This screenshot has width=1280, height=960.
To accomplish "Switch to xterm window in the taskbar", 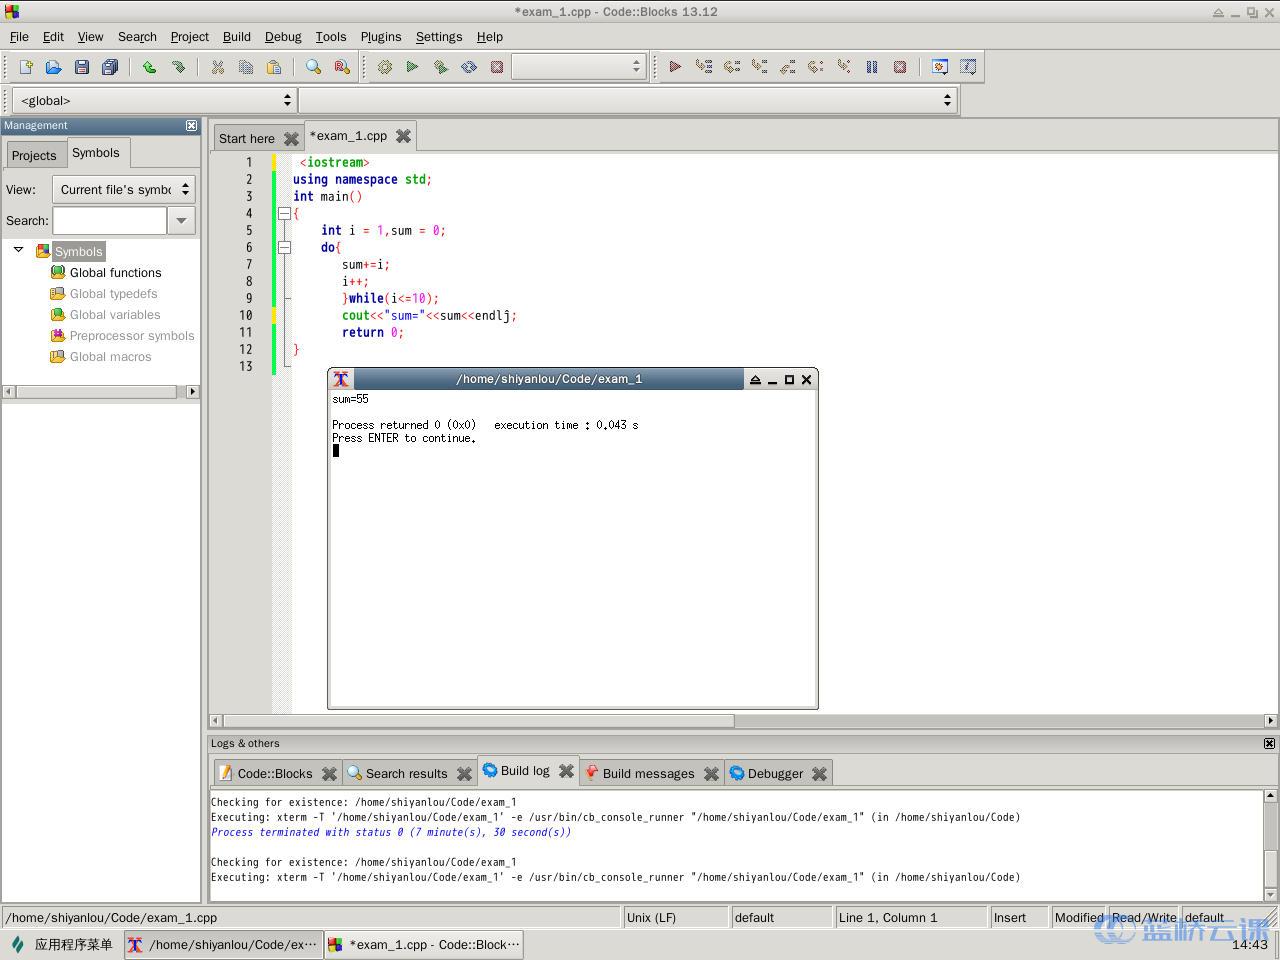I will click(x=224, y=945).
